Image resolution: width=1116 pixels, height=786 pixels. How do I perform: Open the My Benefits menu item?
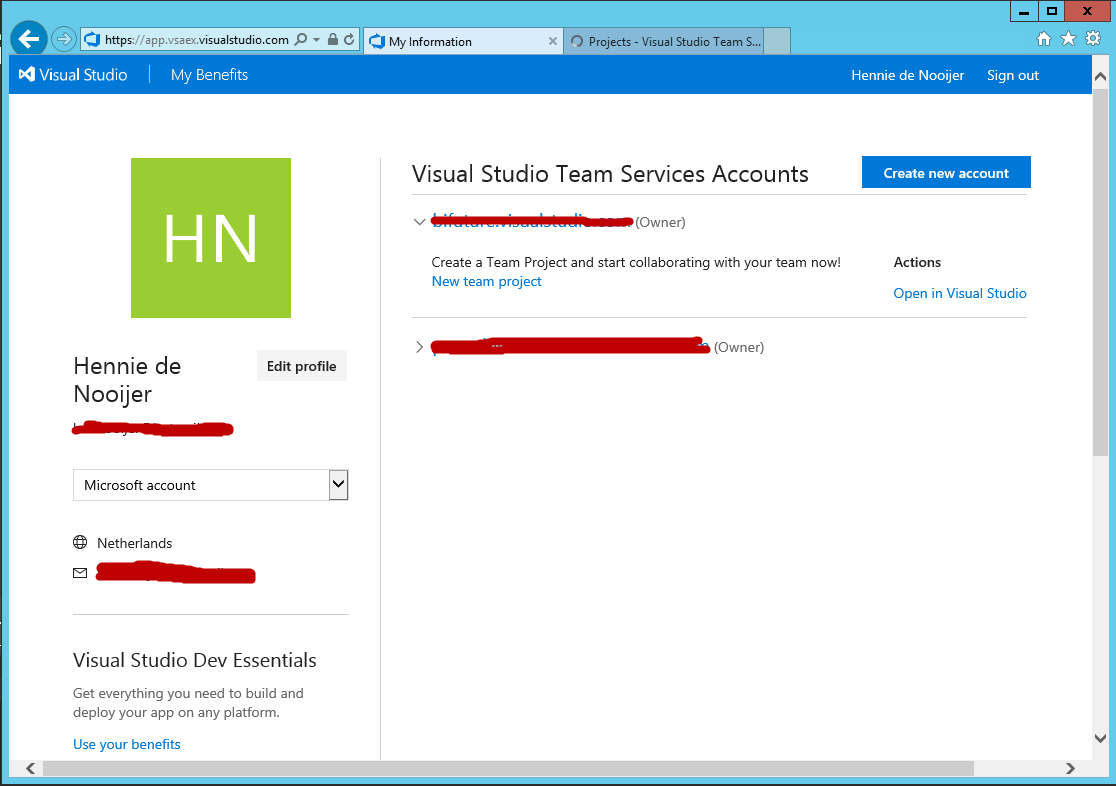click(x=209, y=74)
